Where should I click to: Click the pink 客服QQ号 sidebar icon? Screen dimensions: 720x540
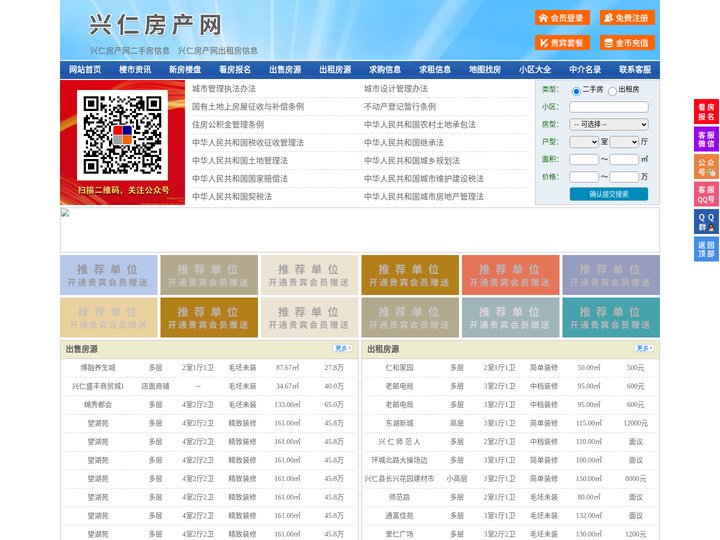(706, 194)
